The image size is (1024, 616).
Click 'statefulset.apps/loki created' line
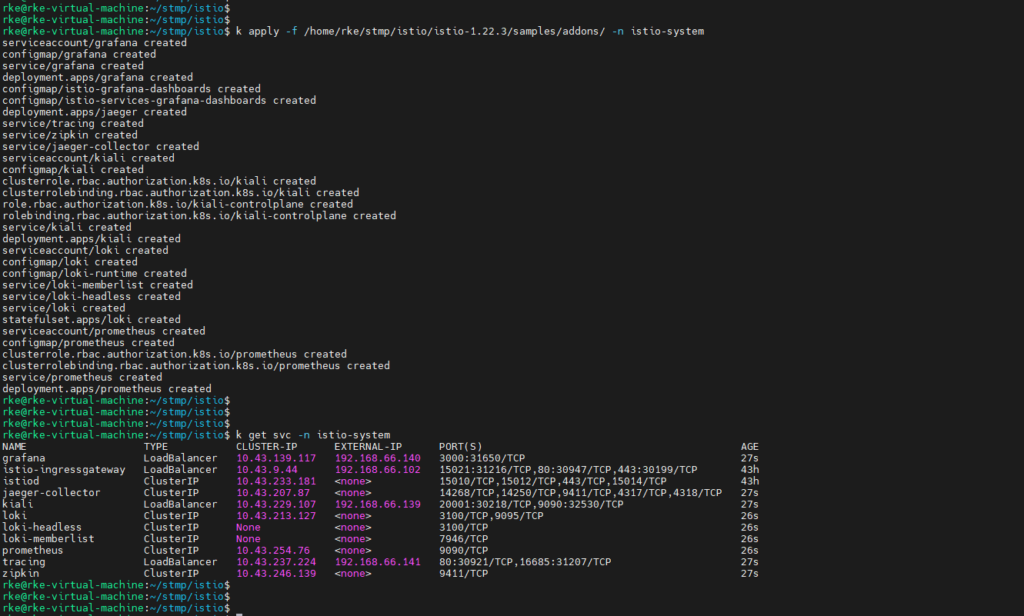(91, 320)
